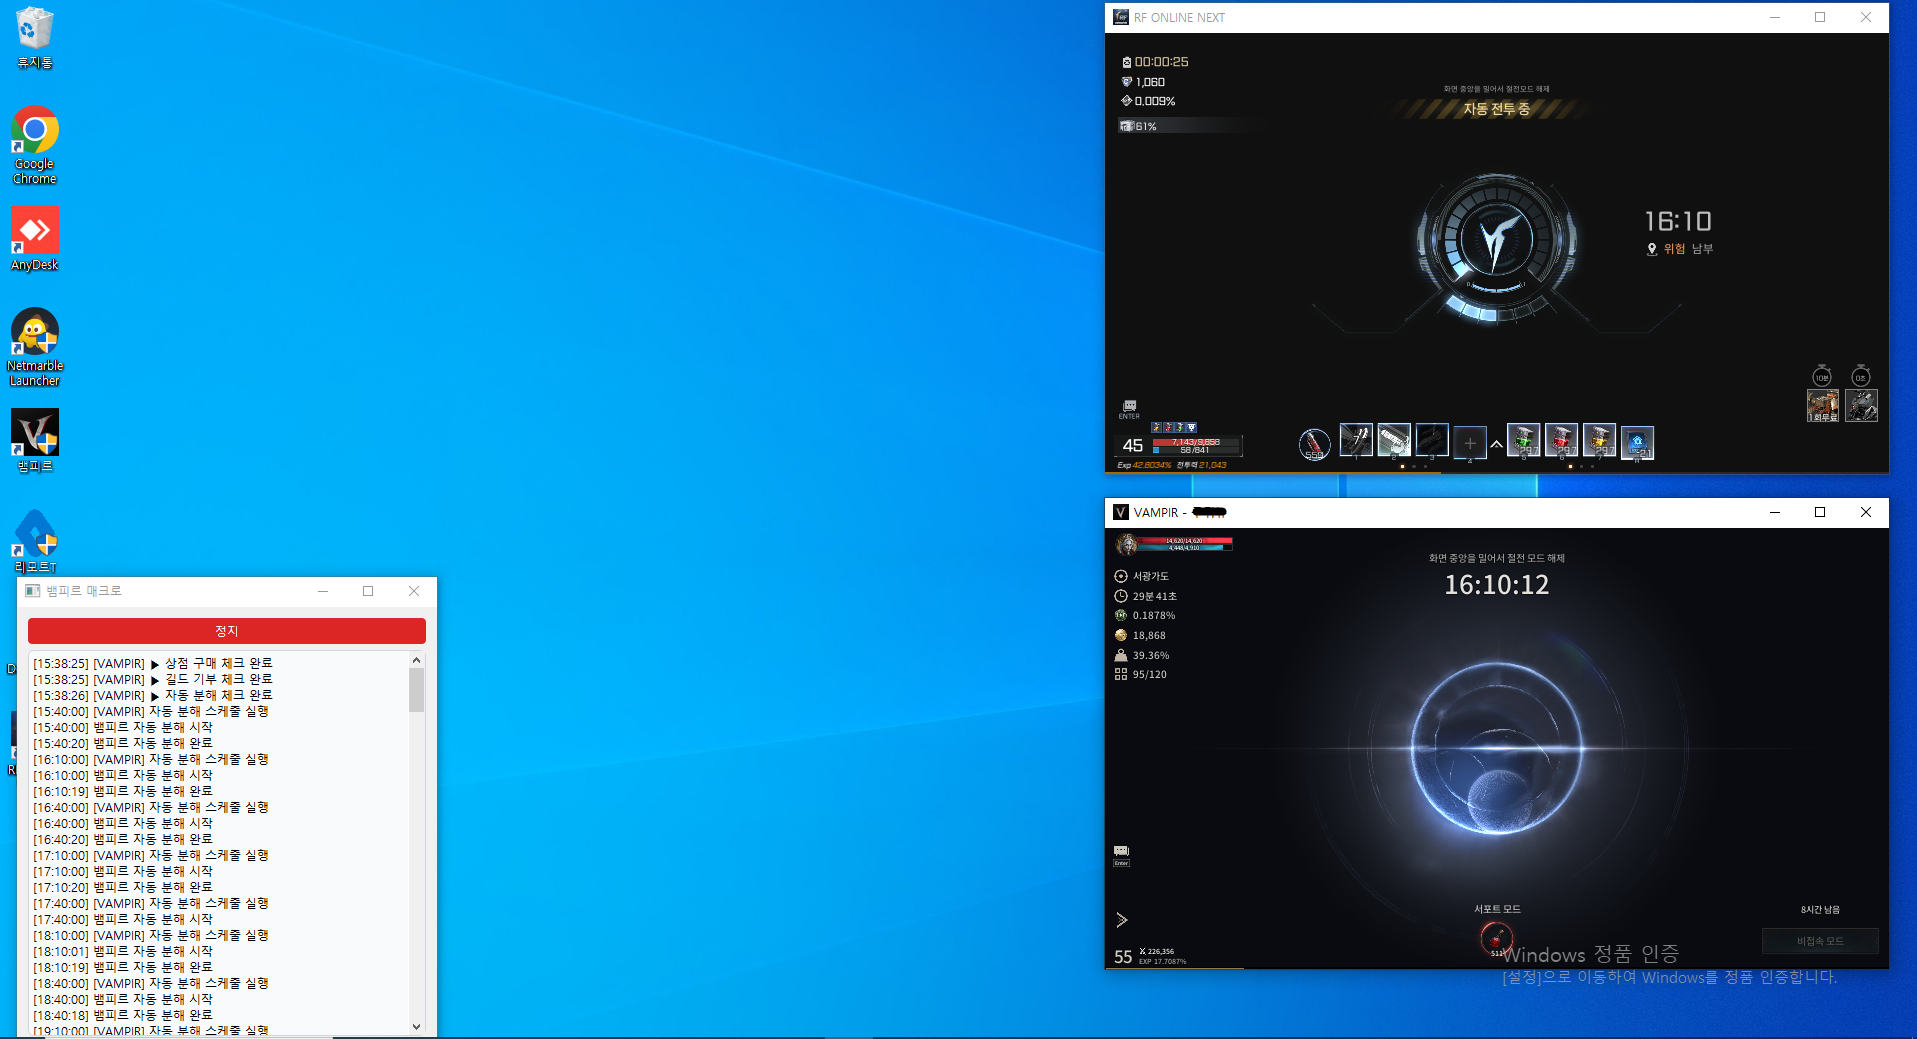The width and height of the screenshot is (1917, 1039).
Task: Click the weight icon showing 39.36%
Action: (1120, 654)
